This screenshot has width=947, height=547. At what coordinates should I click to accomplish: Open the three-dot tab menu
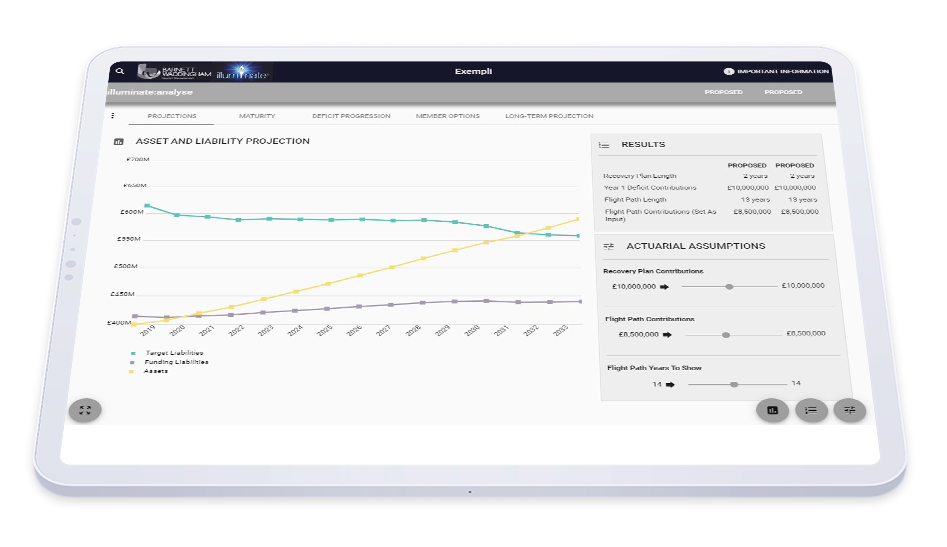(x=112, y=115)
